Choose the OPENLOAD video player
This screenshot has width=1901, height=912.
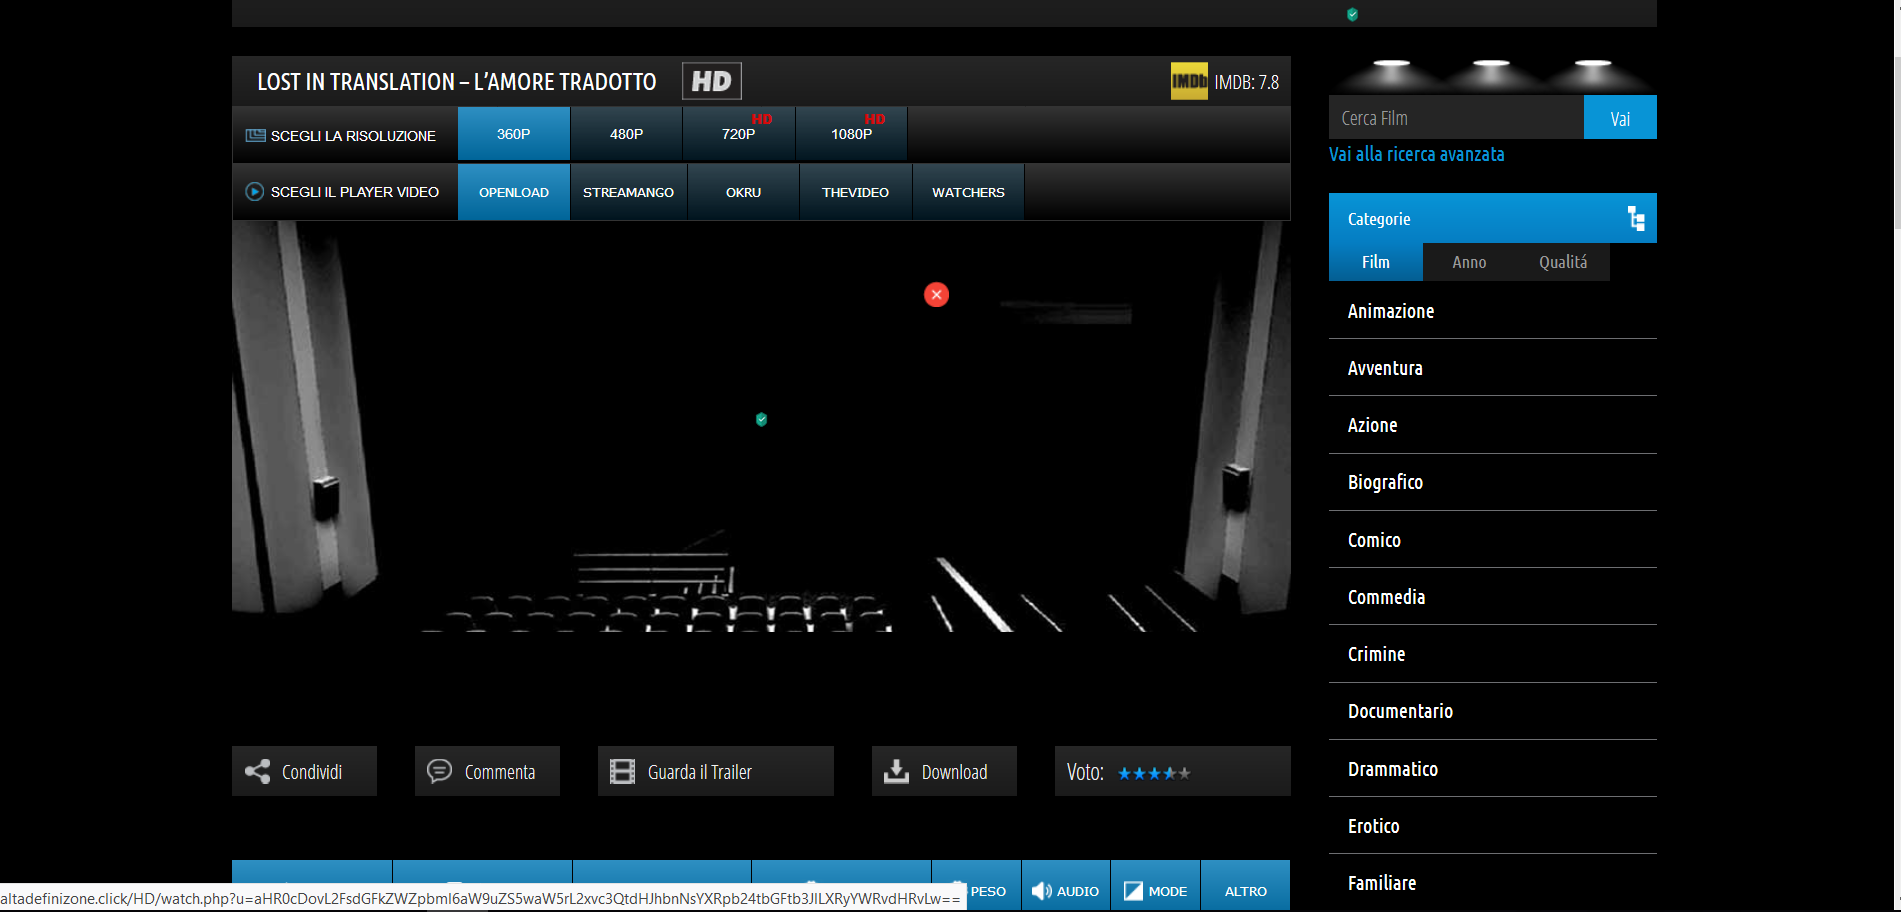(x=514, y=192)
